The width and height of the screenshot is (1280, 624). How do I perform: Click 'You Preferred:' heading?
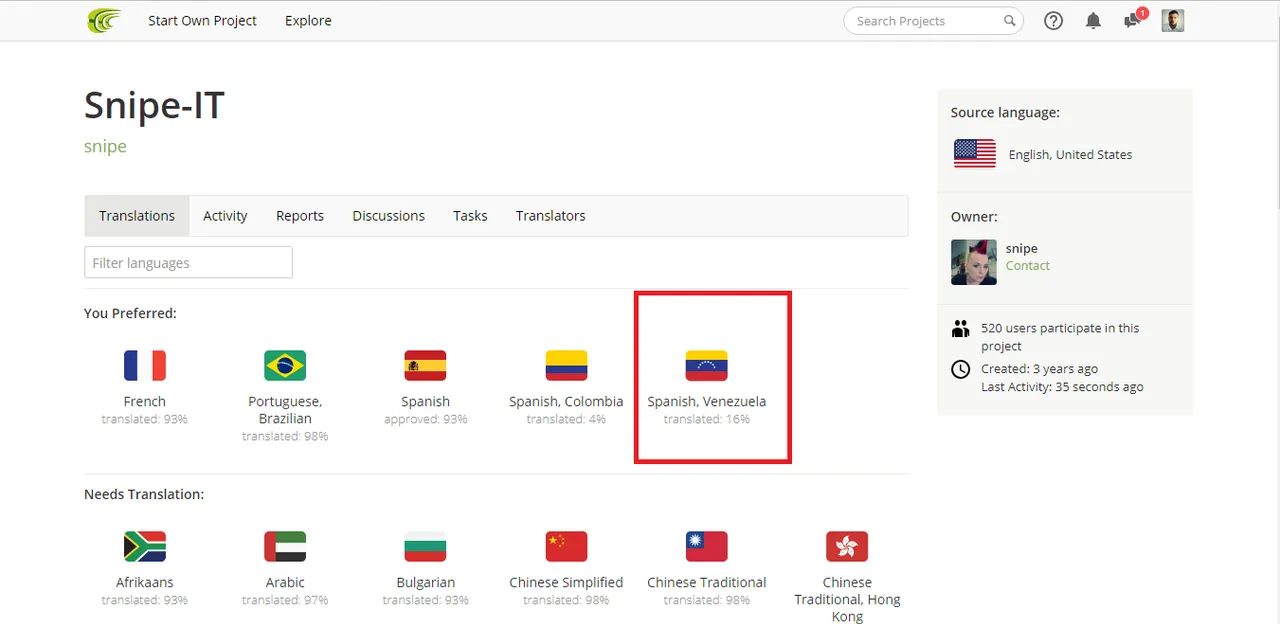pos(130,313)
